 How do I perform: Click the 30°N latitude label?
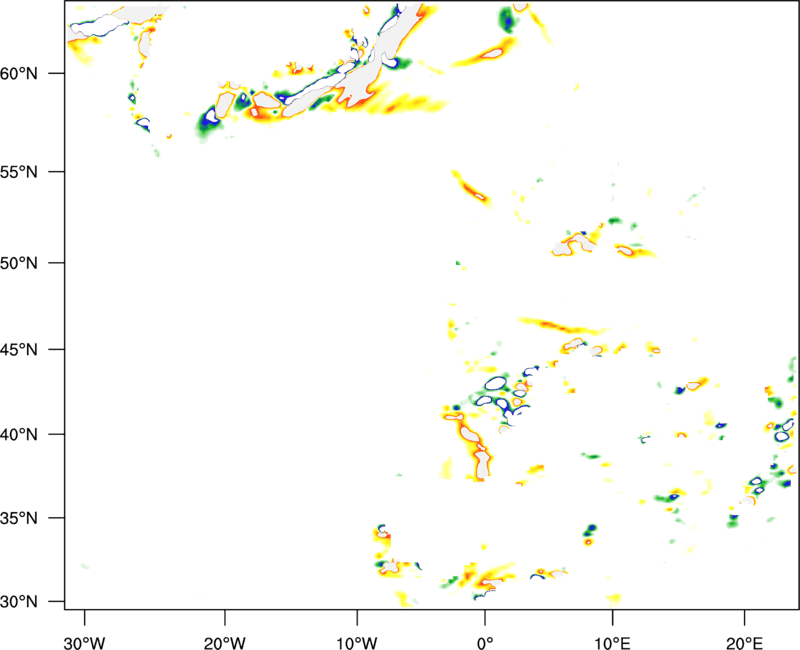coord(19,602)
